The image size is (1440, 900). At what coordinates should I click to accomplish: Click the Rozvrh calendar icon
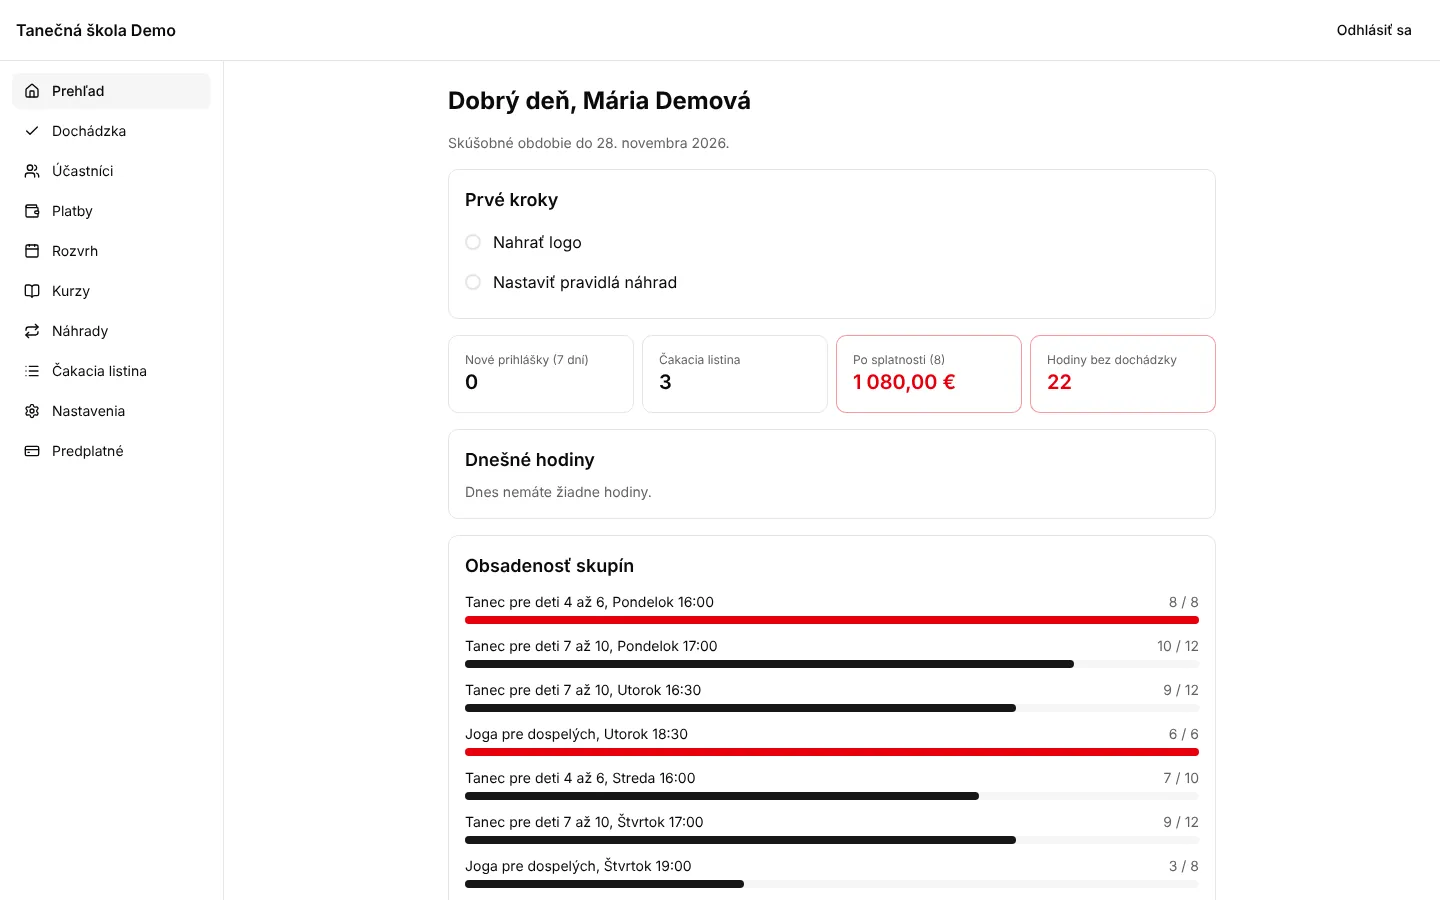[x=32, y=251]
